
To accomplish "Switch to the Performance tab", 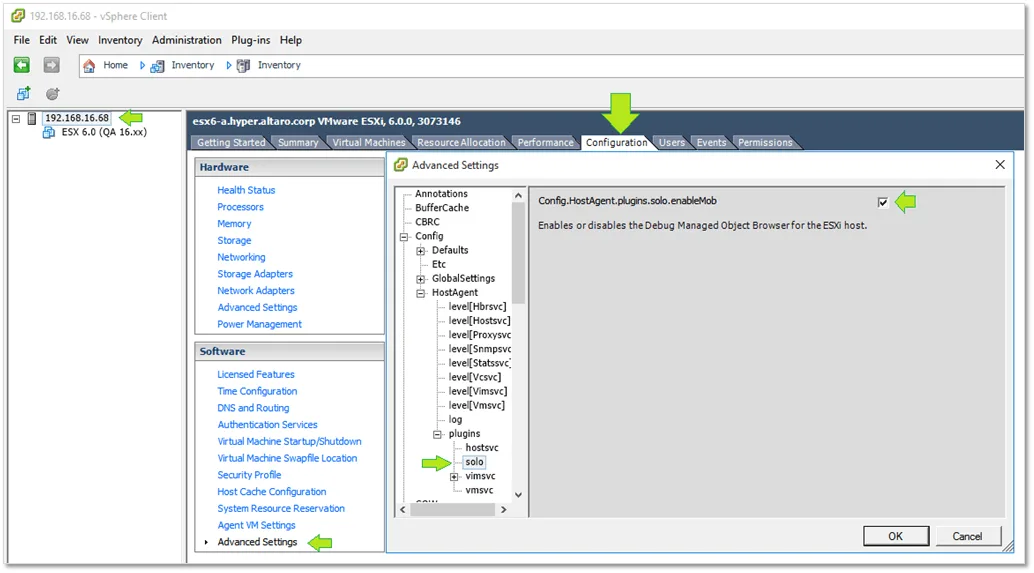I will point(545,142).
